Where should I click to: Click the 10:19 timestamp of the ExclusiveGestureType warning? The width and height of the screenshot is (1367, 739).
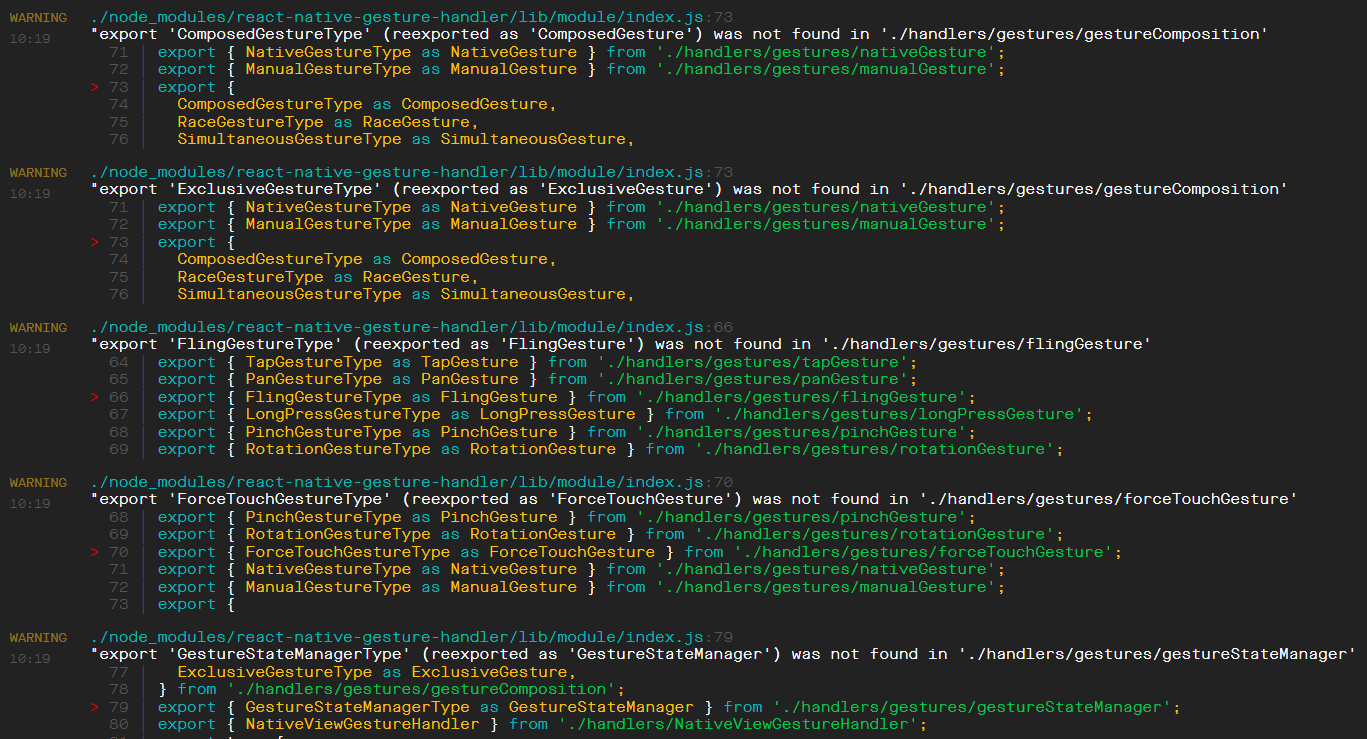point(30,194)
